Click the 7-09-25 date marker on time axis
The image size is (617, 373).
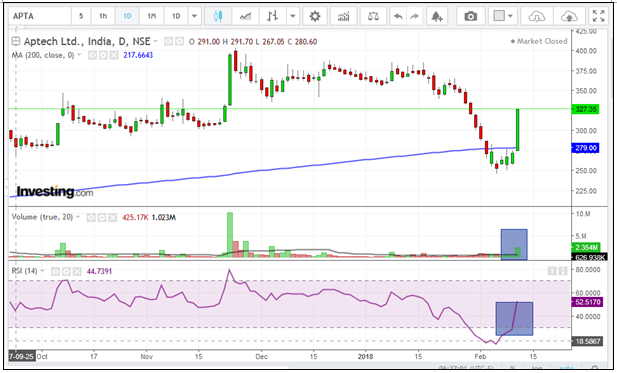pyautogui.click(x=22, y=356)
